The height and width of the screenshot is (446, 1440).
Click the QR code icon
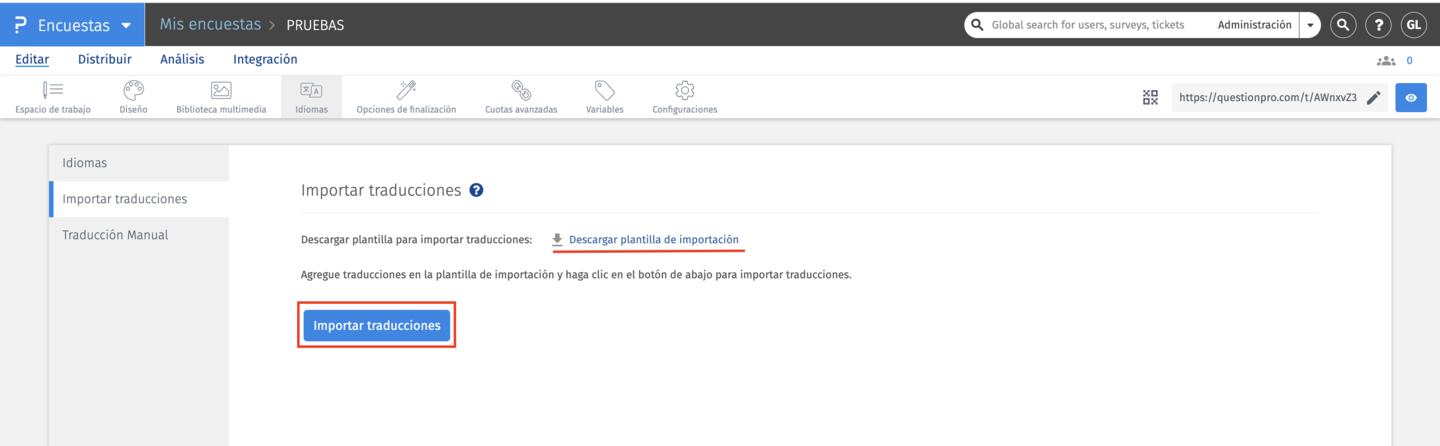1150,98
